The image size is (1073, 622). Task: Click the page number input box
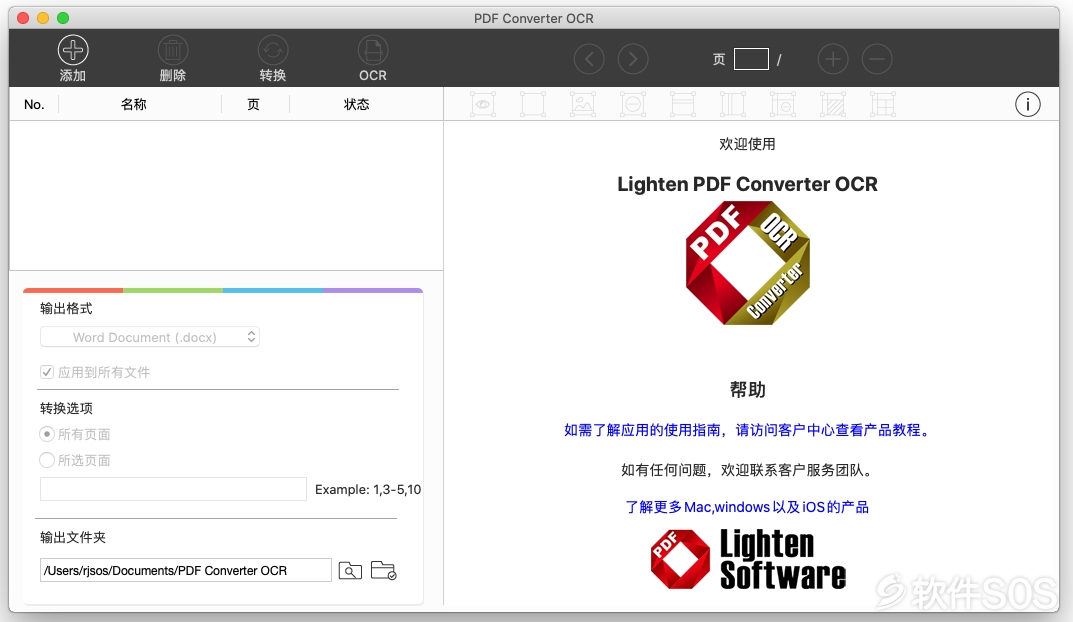point(751,59)
